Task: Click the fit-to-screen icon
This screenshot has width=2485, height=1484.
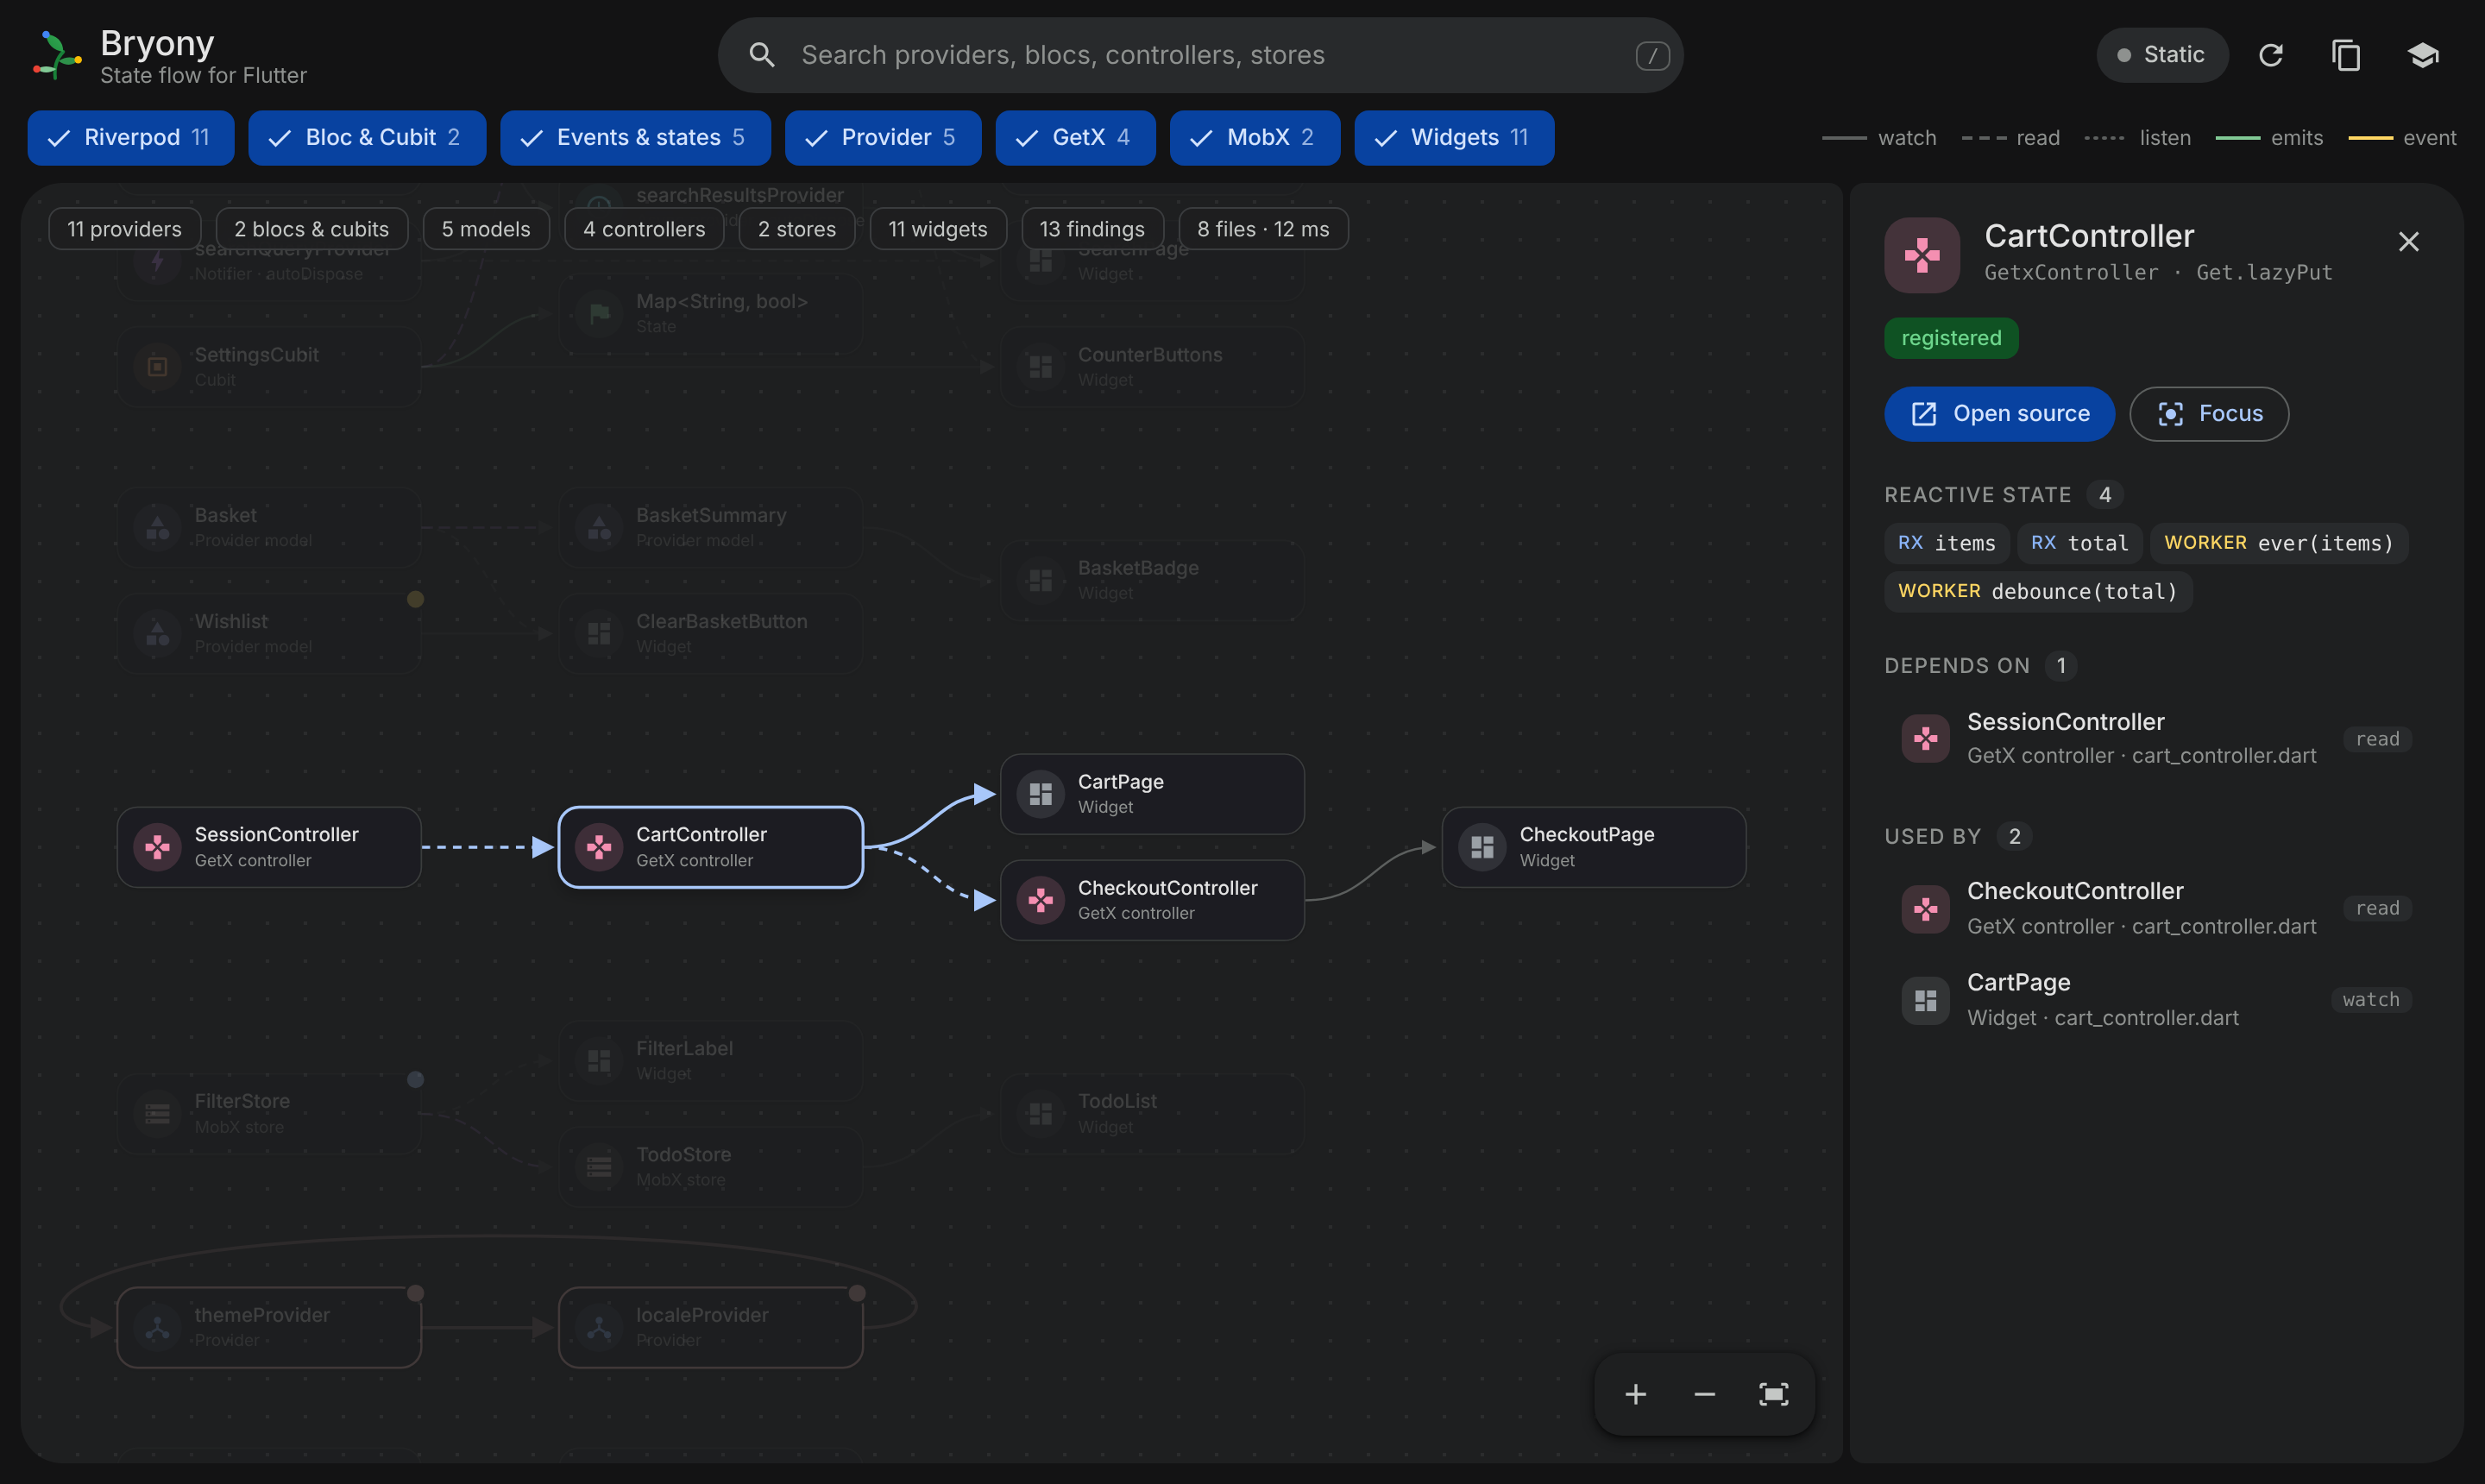Action: click(x=1773, y=1394)
